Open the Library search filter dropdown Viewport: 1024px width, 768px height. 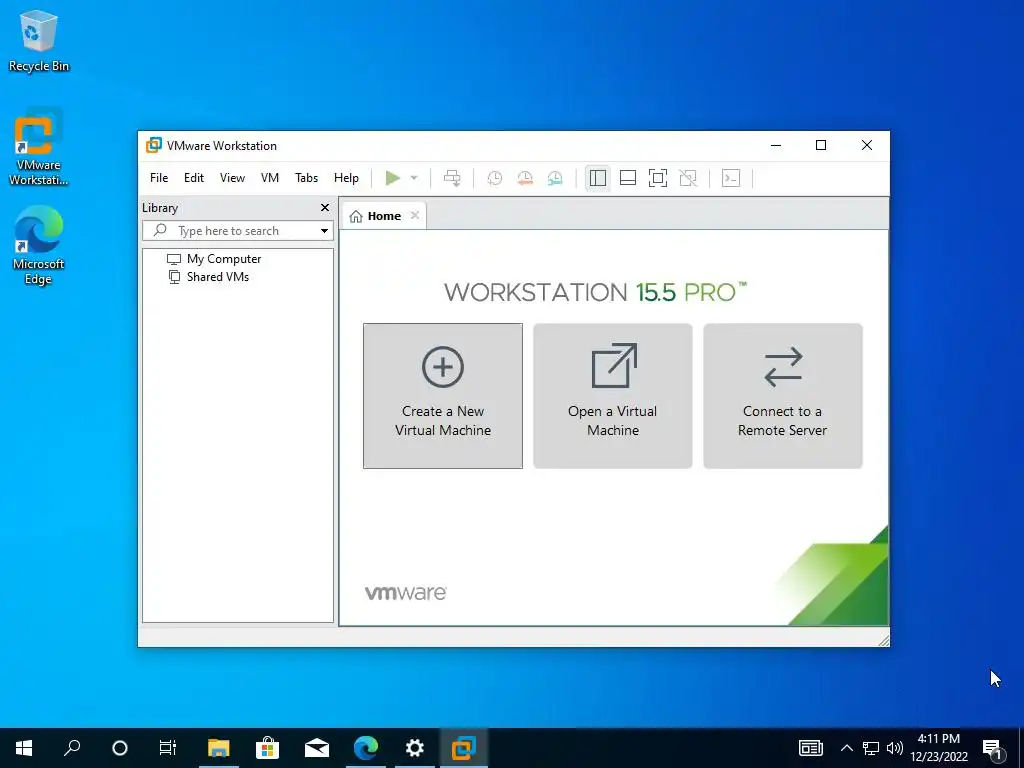[x=324, y=231]
